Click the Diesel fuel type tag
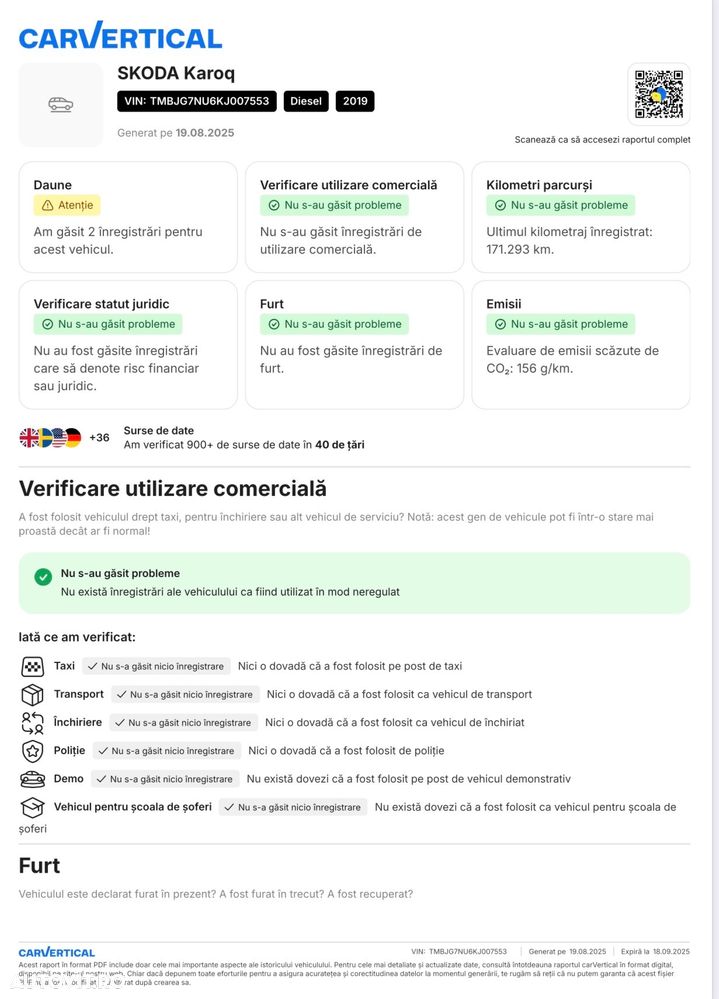Screen dimensions: 719x999 306,101
